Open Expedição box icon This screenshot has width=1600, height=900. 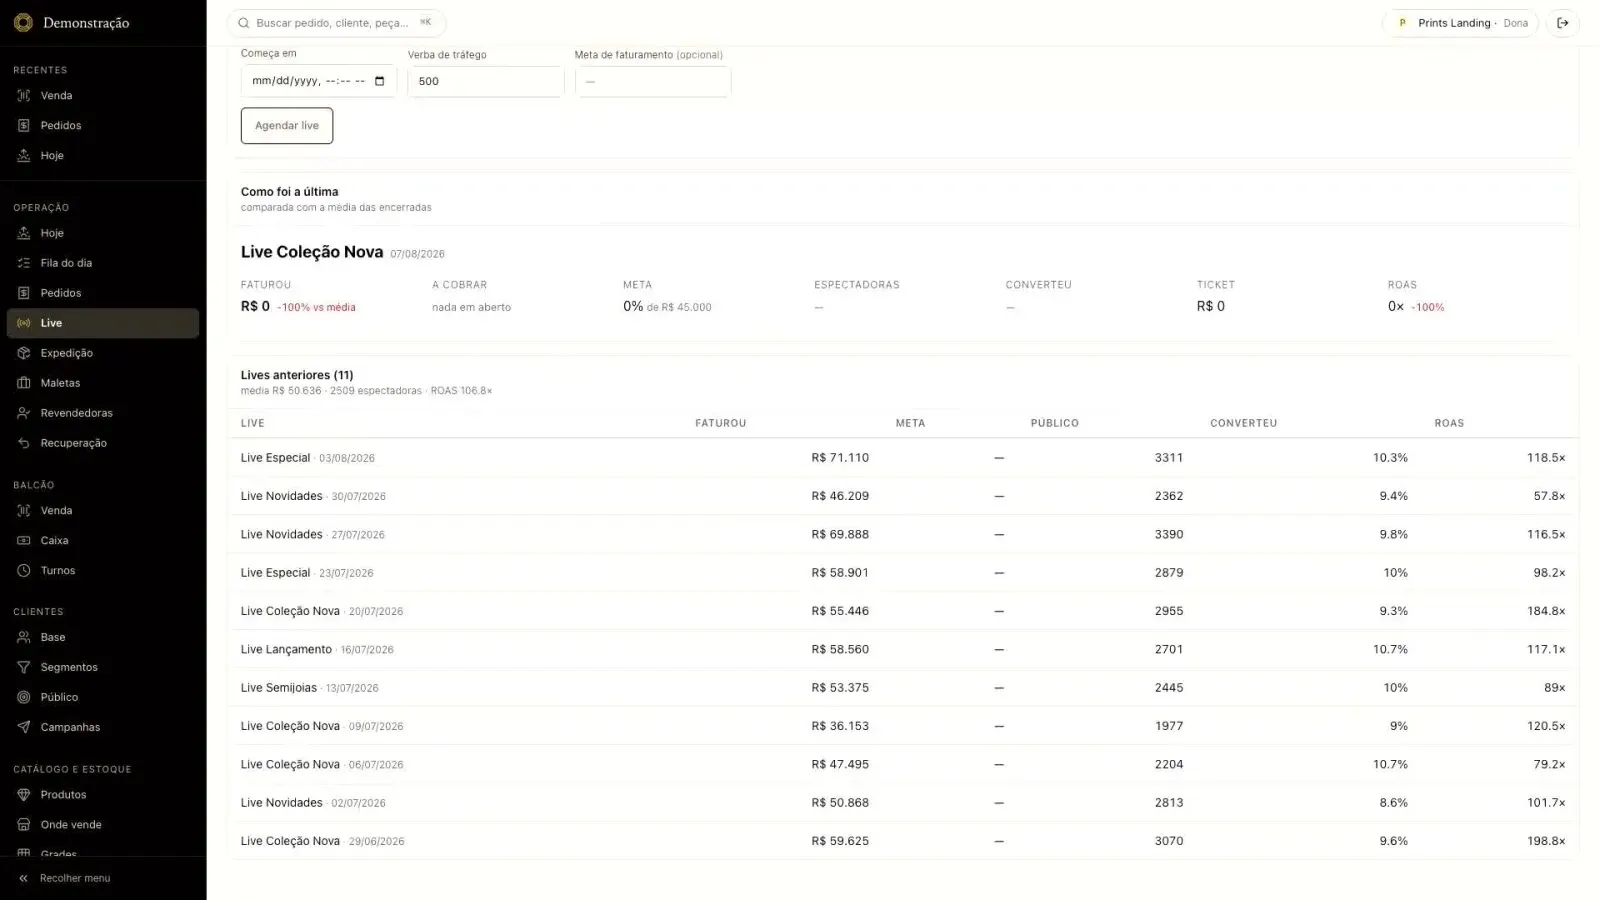[24, 353]
